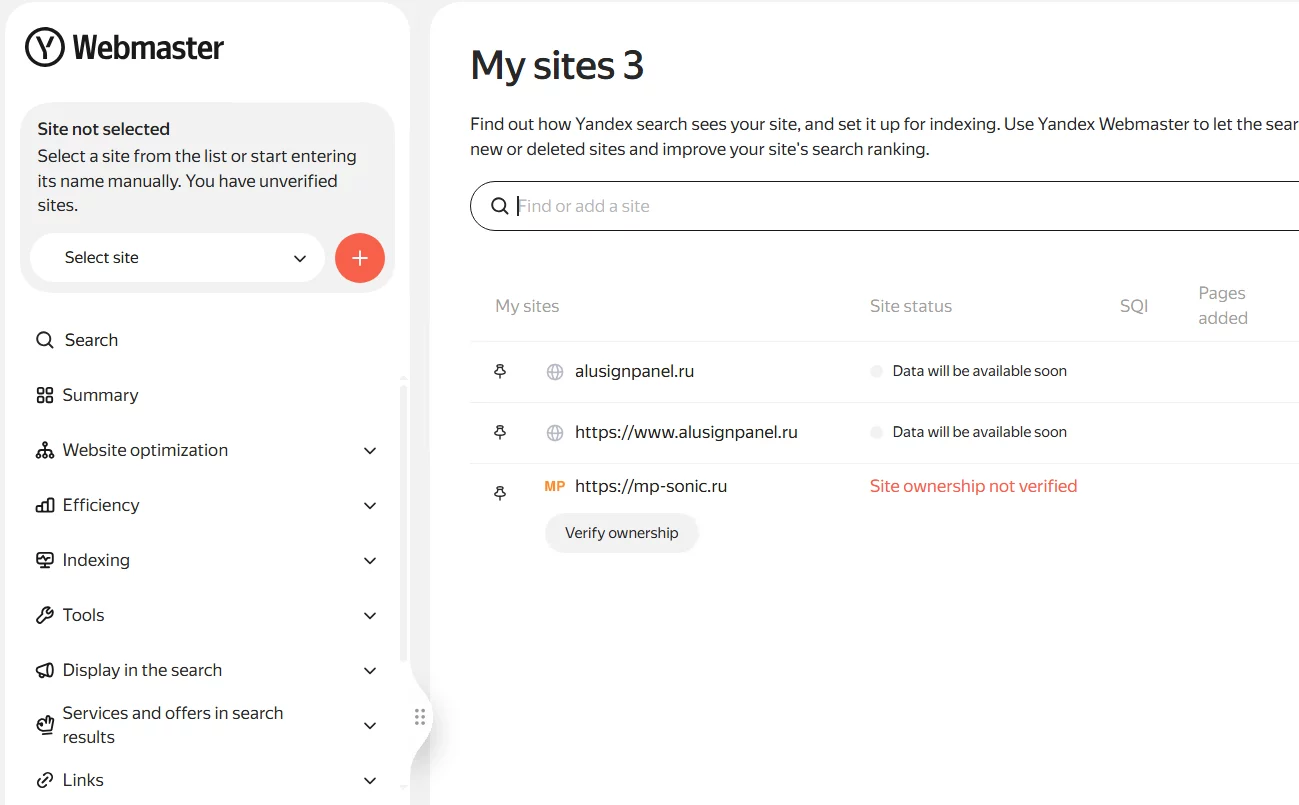Click the Display in the search label
Image resolution: width=1299 pixels, height=805 pixels.
[x=142, y=670]
